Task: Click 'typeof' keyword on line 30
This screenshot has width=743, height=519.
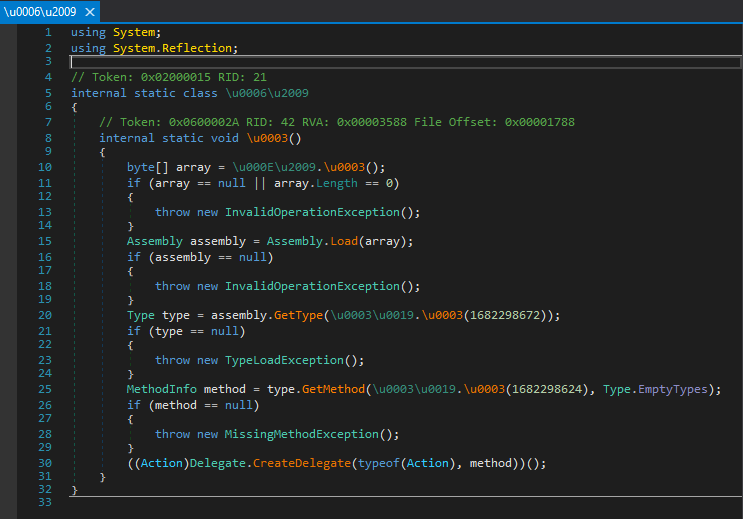Action: click(379, 463)
